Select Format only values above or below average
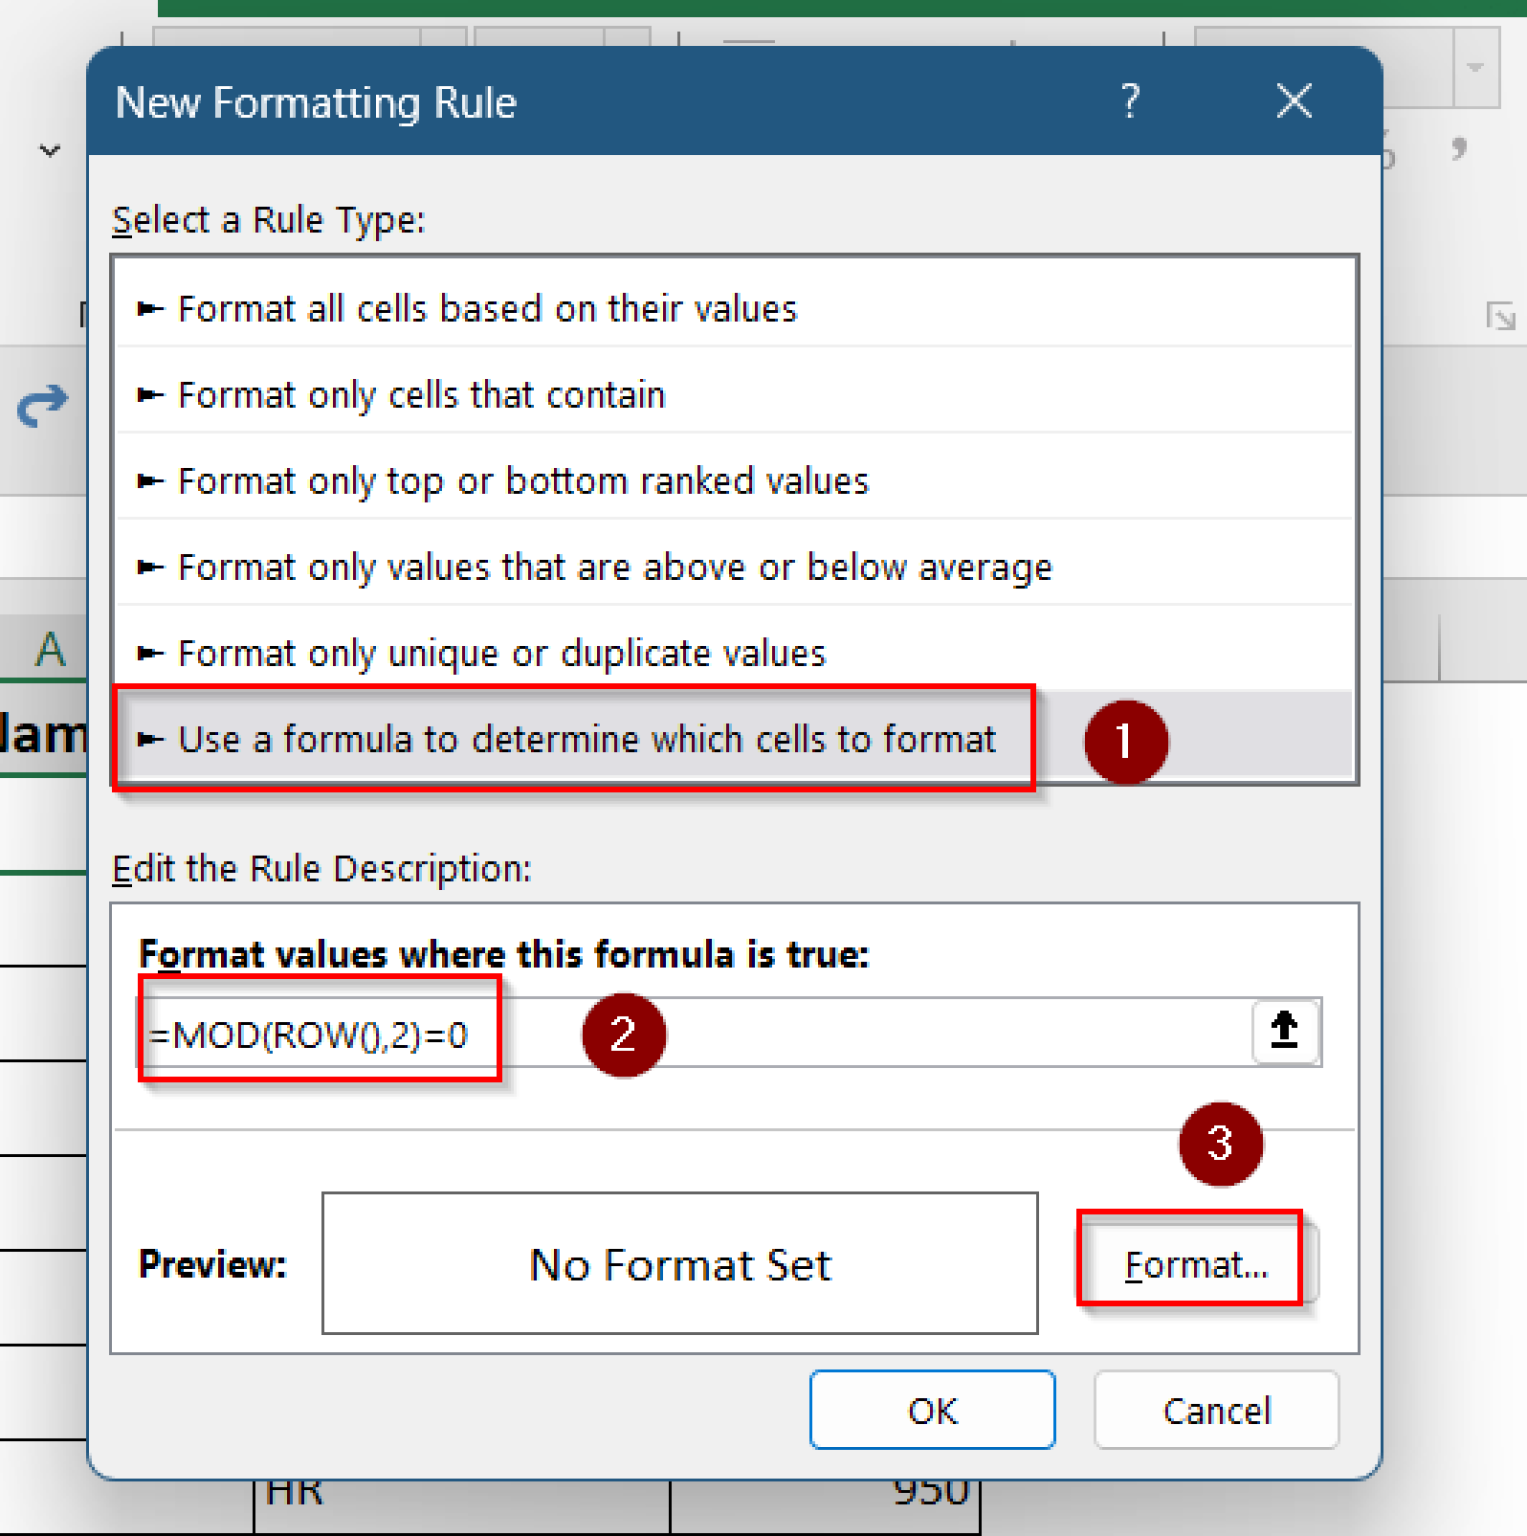Screen dimensions: 1527x1536 [x=613, y=566]
